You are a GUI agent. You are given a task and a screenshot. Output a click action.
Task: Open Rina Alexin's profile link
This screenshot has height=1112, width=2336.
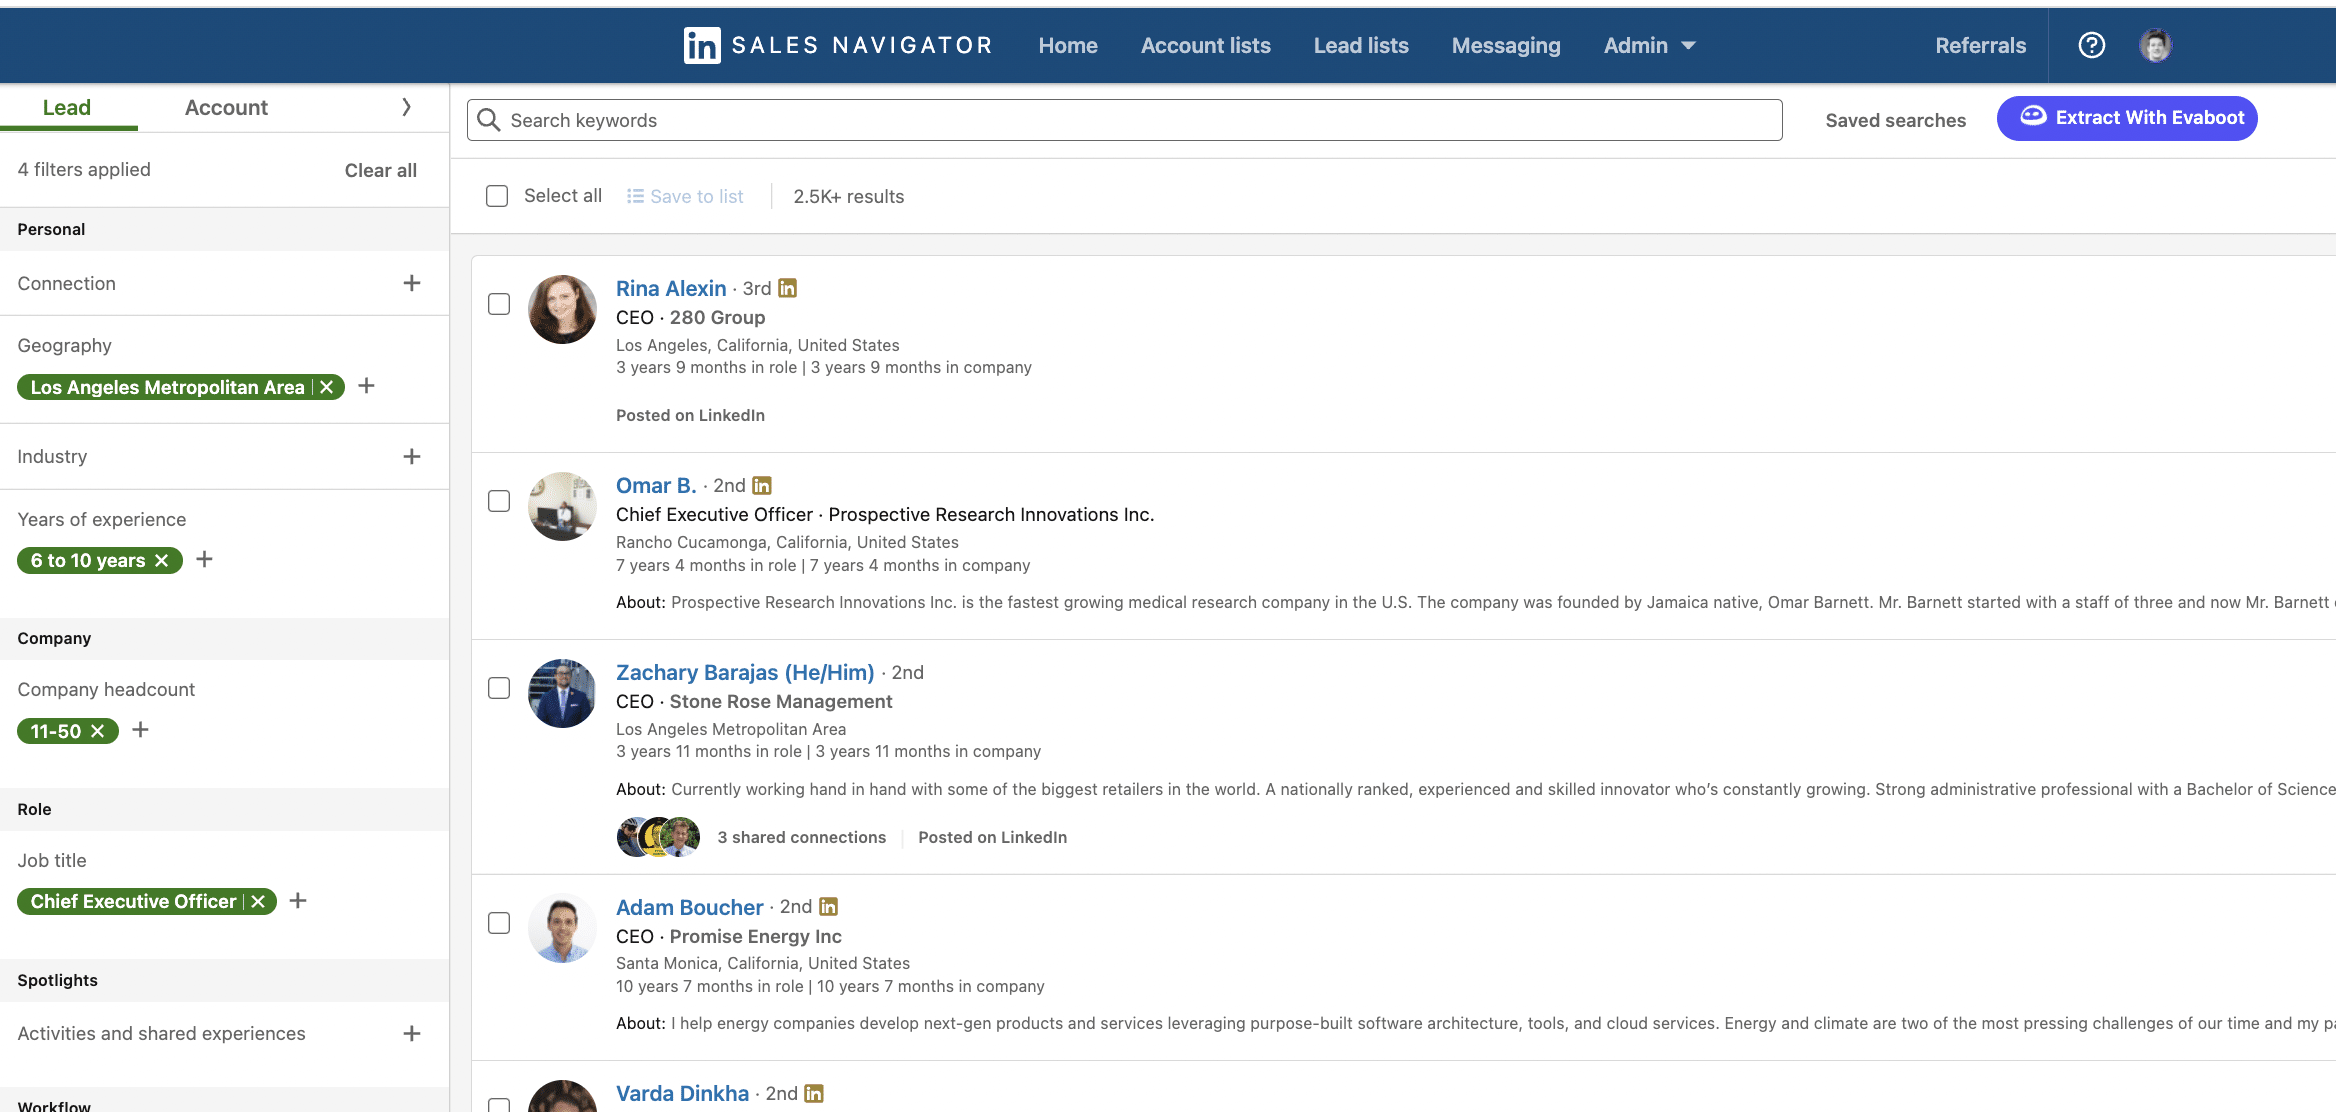click(x=671, y=288)
